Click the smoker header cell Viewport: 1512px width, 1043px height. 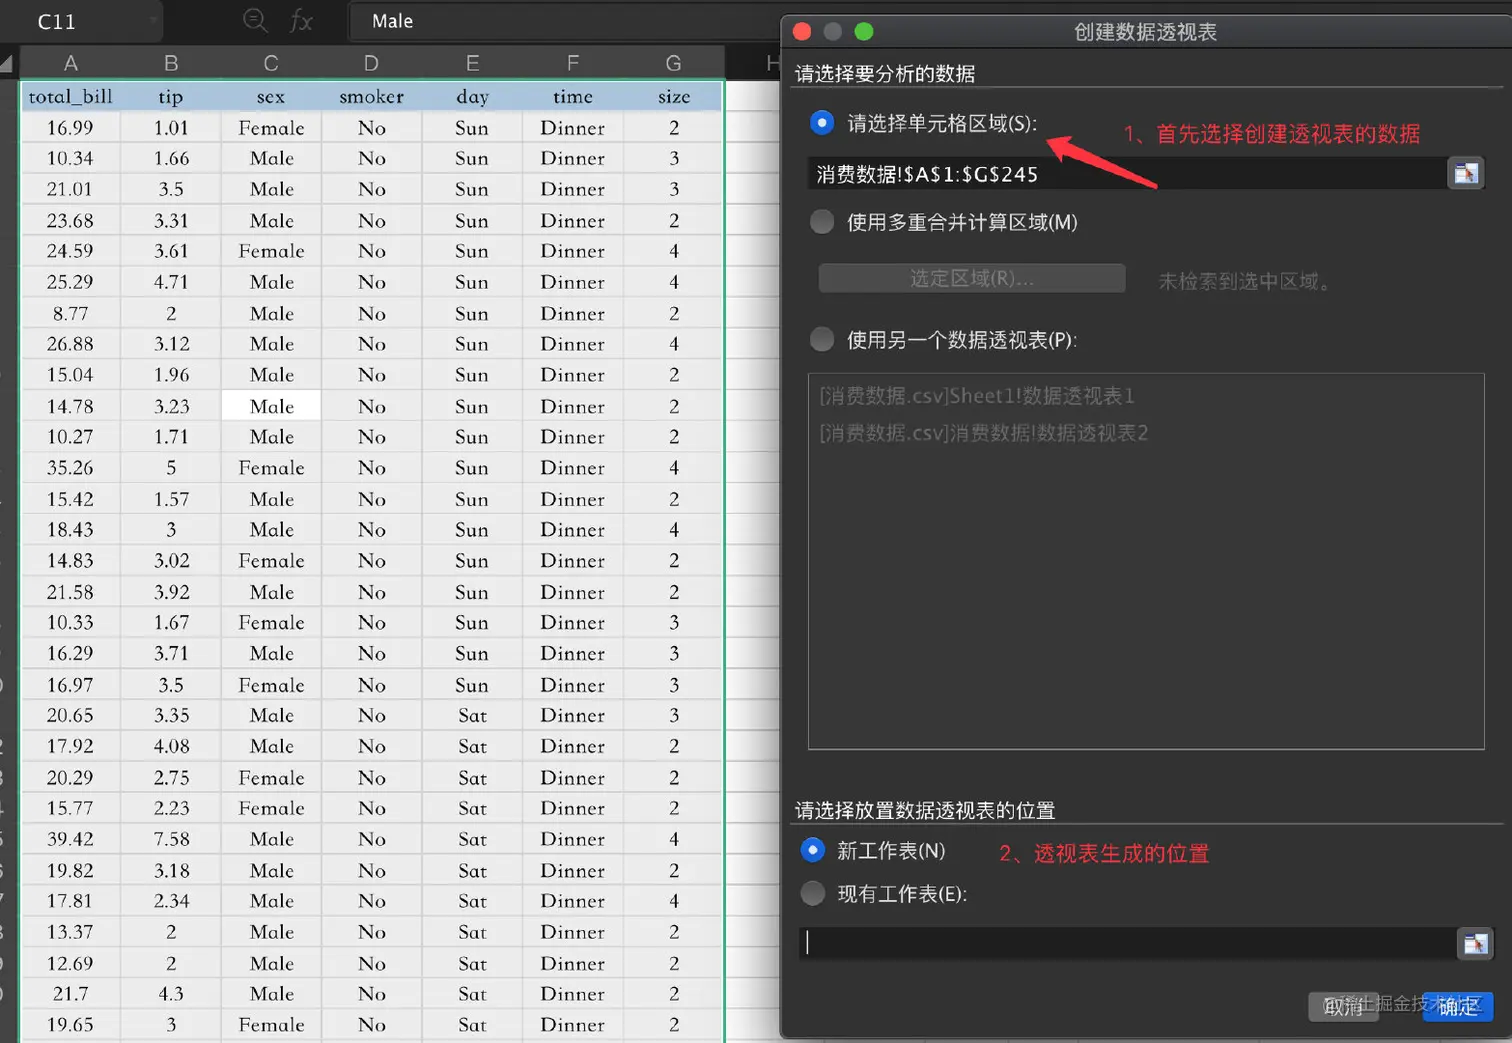click(x=371, y=97)
